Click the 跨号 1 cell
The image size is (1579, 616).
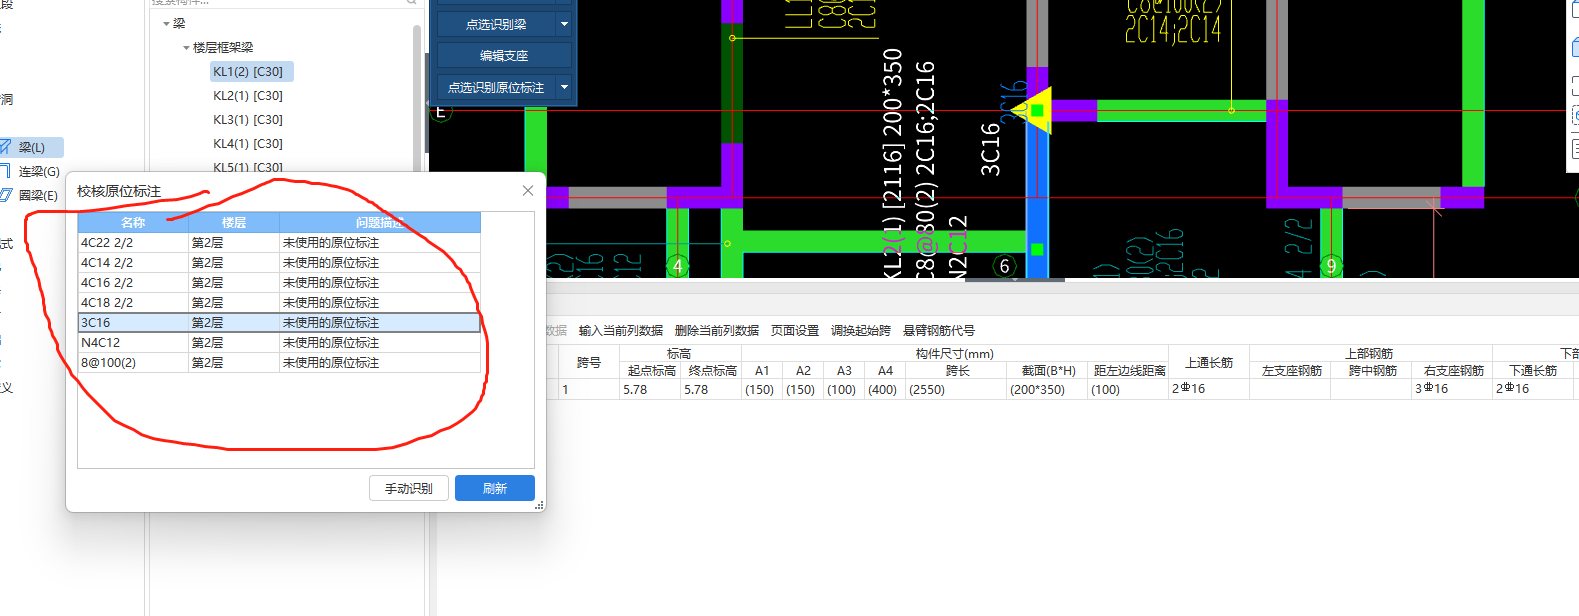(589, 390)
